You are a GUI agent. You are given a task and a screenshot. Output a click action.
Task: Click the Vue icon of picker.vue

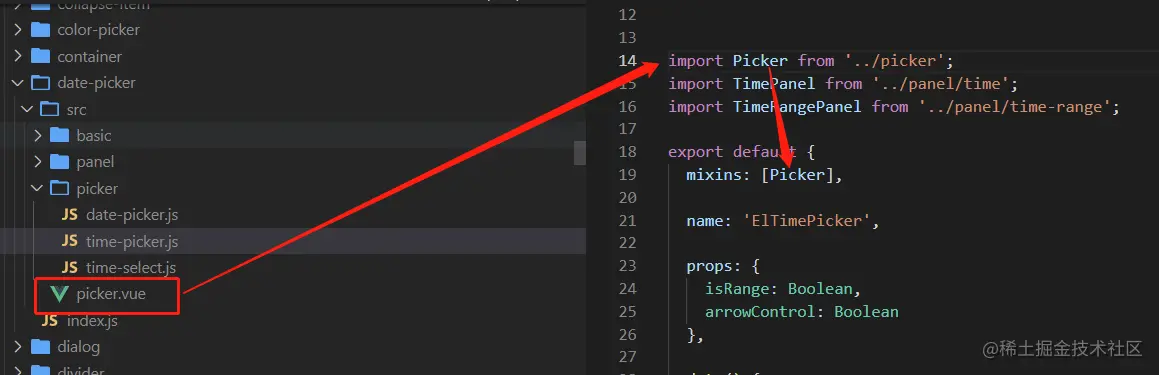pos(59,294)
